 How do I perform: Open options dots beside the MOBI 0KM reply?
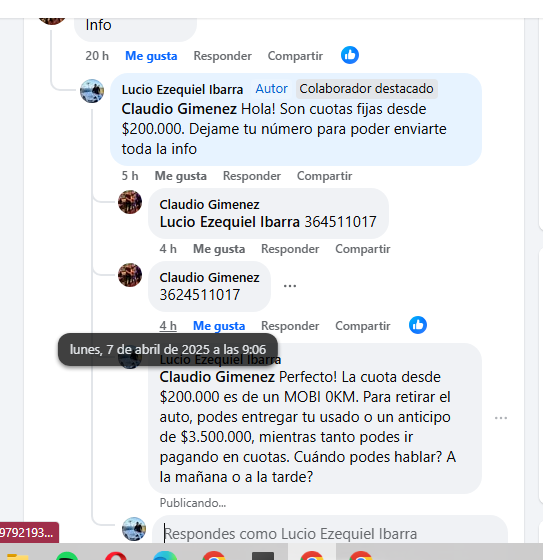point(501,418)
